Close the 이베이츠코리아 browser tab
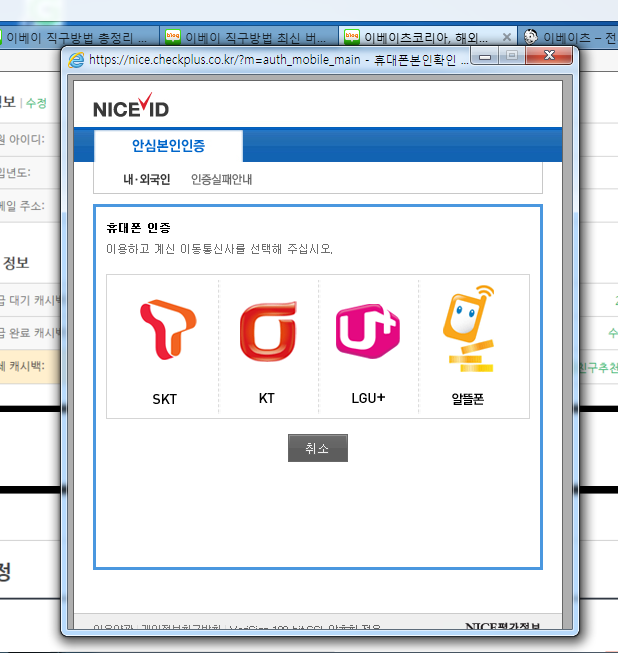The height and width of the screenshot is (653, 618). [x=507, y=37]
